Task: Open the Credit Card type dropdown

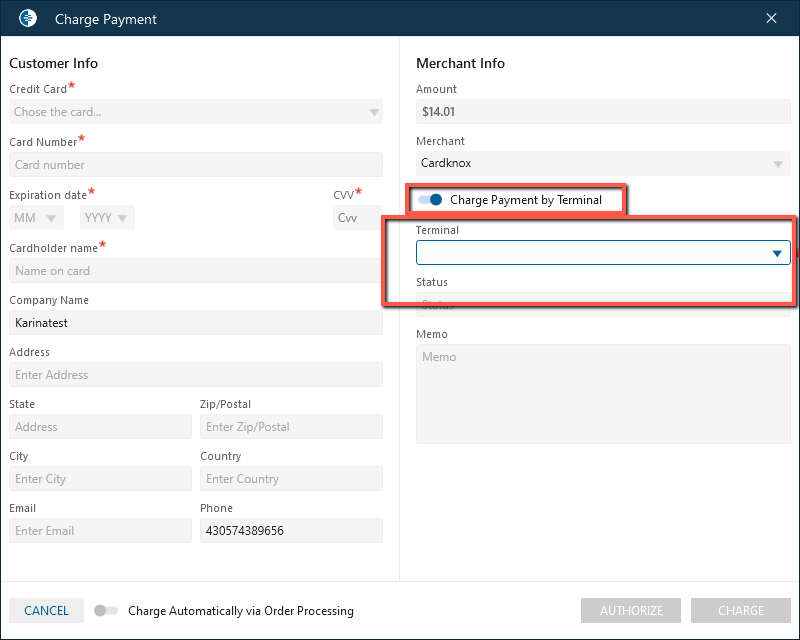Action: point(195,112)
